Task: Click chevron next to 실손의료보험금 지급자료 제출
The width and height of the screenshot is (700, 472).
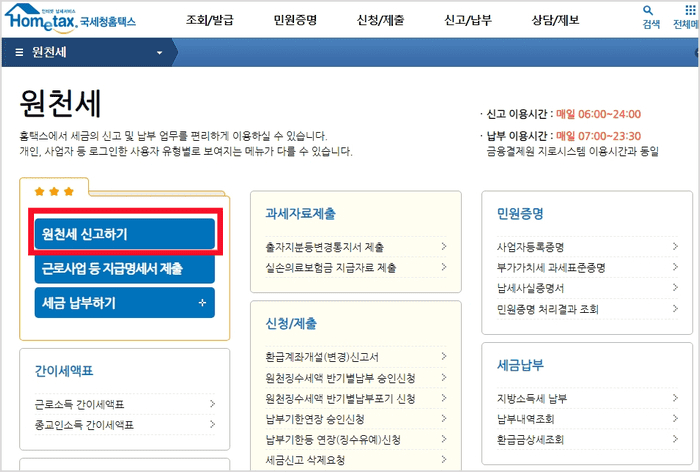Action: coord(444,267)
